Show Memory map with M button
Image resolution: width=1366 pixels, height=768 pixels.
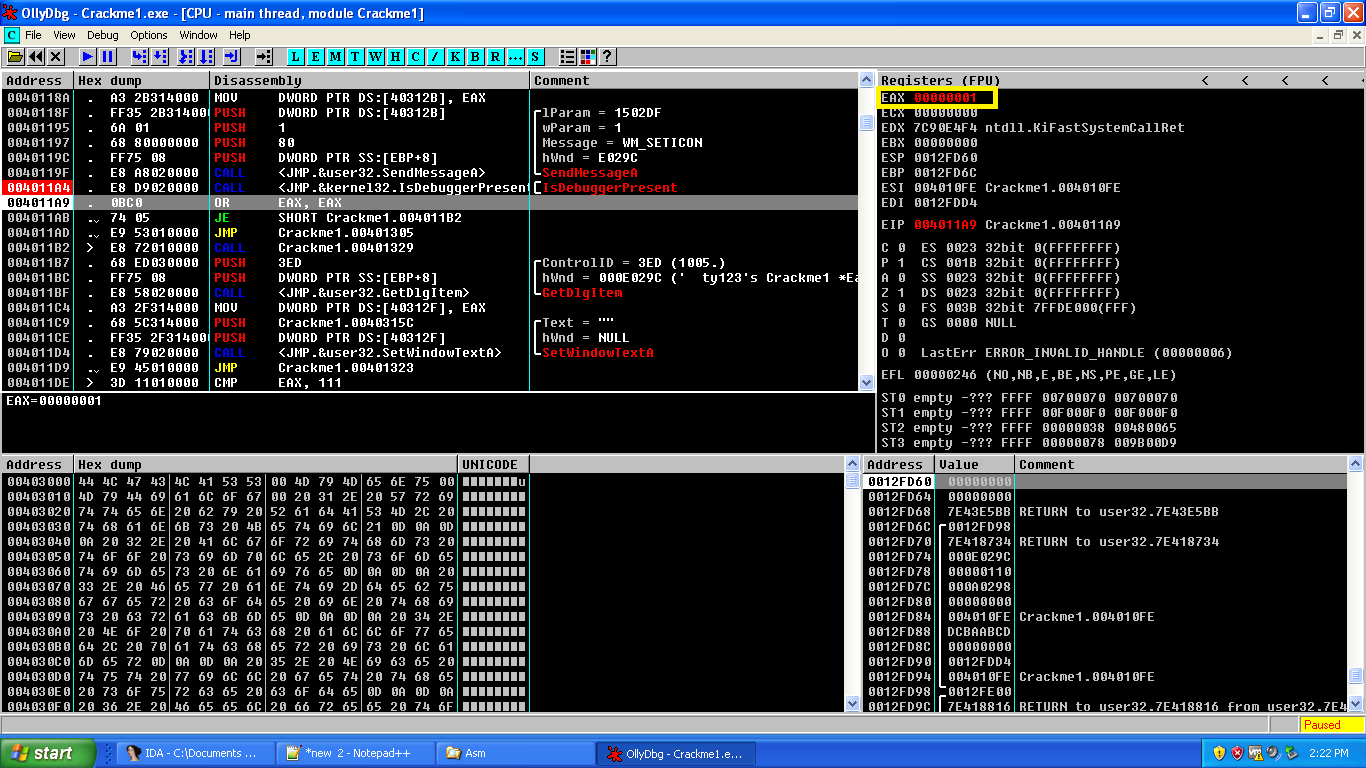[x=336, y=57]
